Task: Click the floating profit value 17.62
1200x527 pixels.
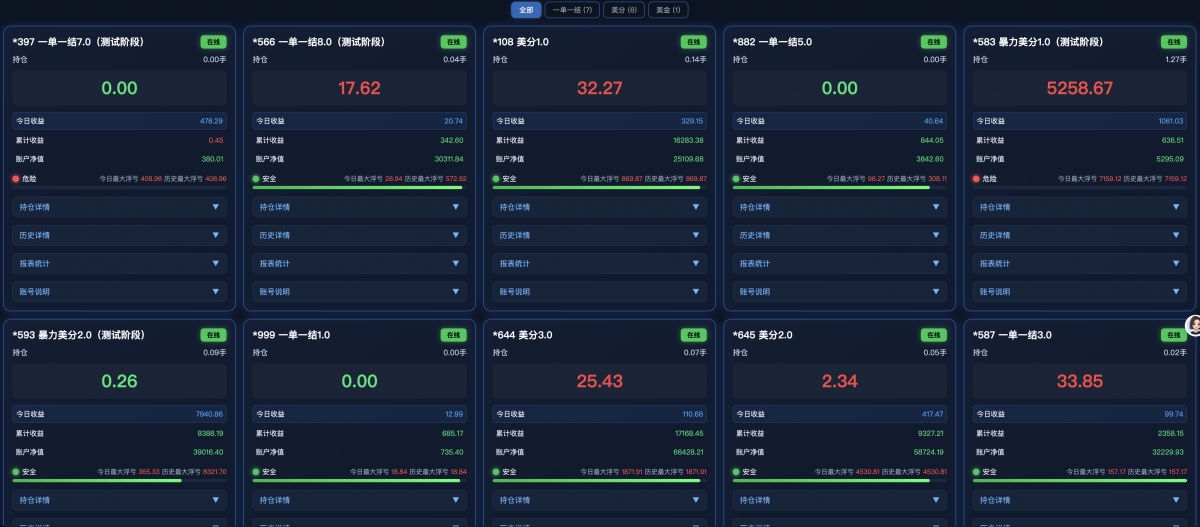Action: pos(360,88)
